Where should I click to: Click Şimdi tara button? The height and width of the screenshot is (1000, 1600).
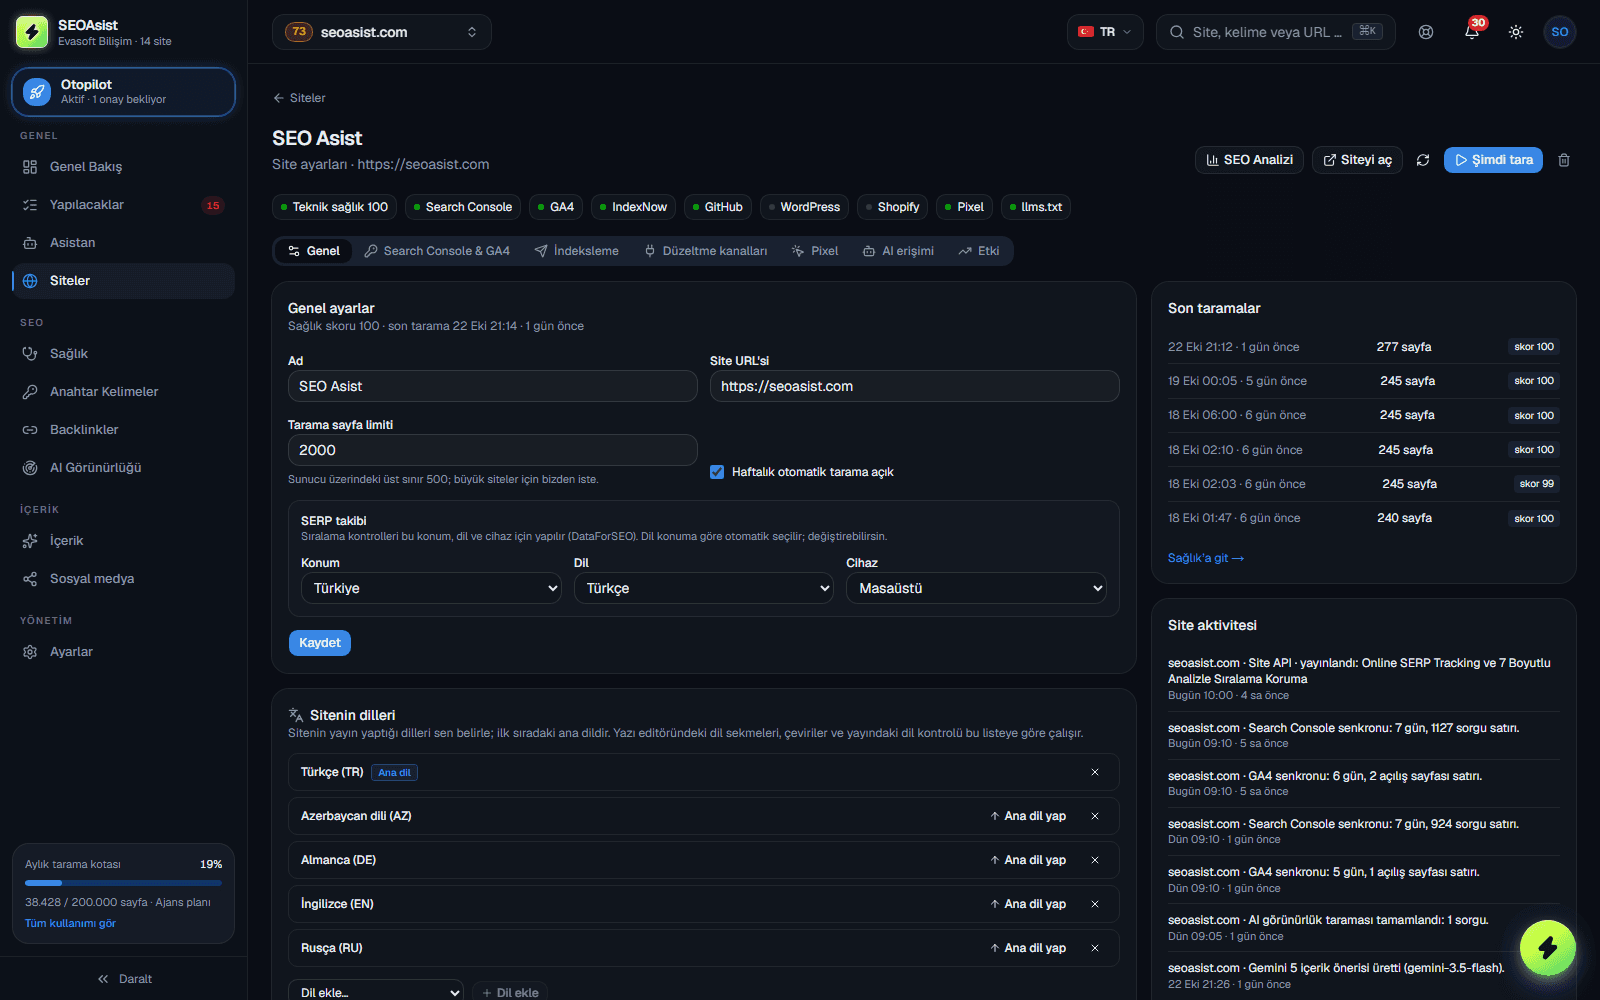(x=1493, y=160)
